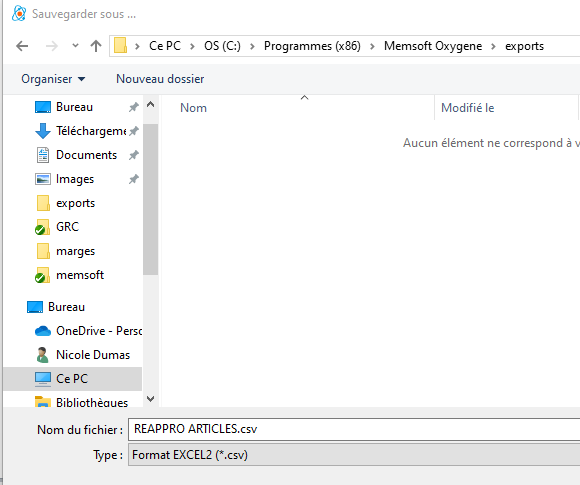
Task: Expand chevron after 'Programmes (x86)' breadcrumb
Action: point(372,46)
